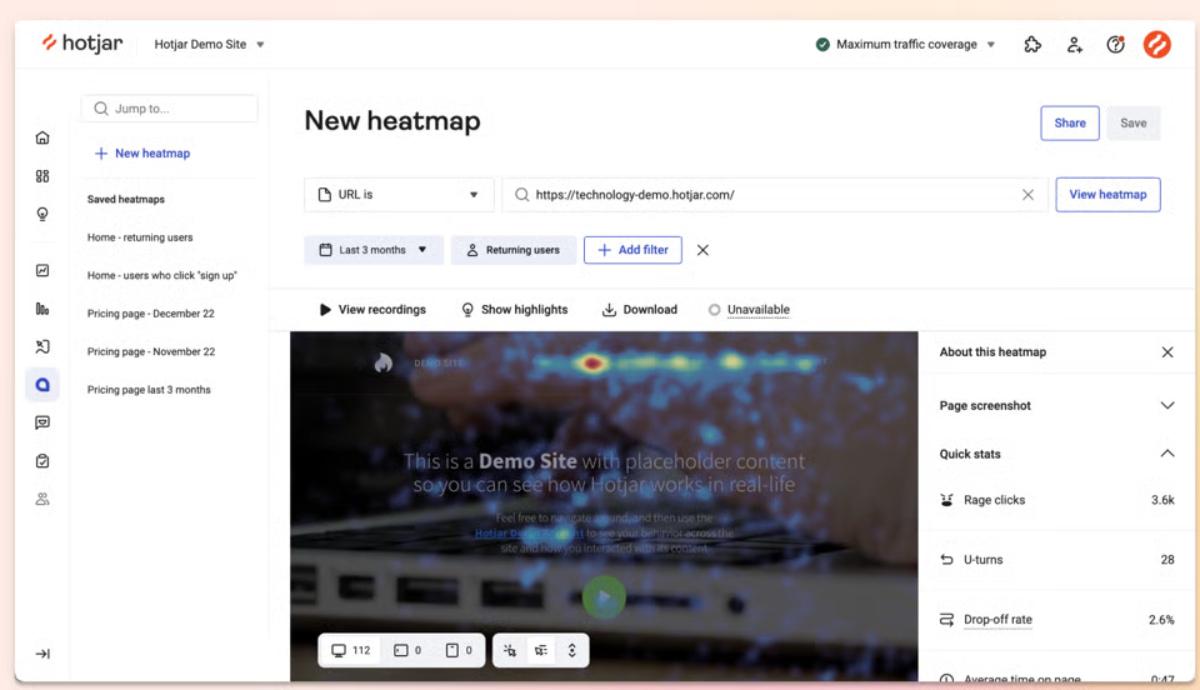Select the click heatmap type icon

(510, 650)
